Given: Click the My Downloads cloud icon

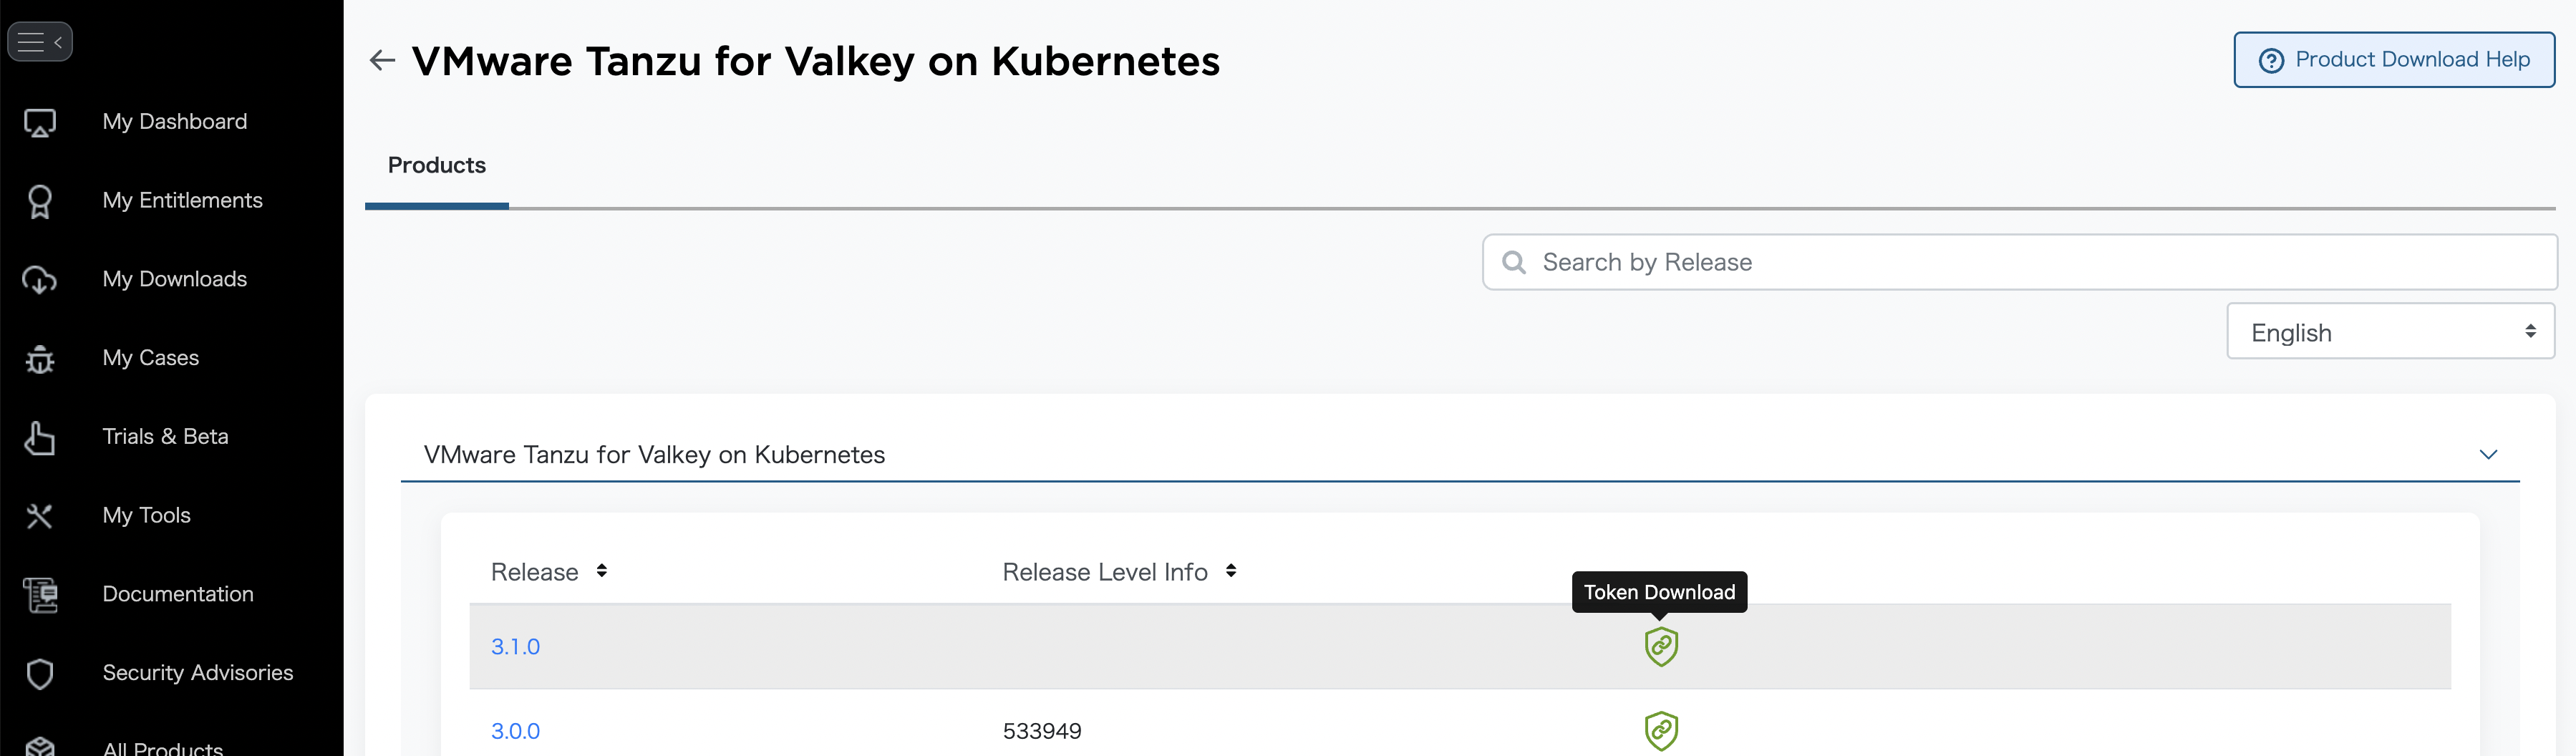Looking at the screenshot, I should (x=40, y=280).
